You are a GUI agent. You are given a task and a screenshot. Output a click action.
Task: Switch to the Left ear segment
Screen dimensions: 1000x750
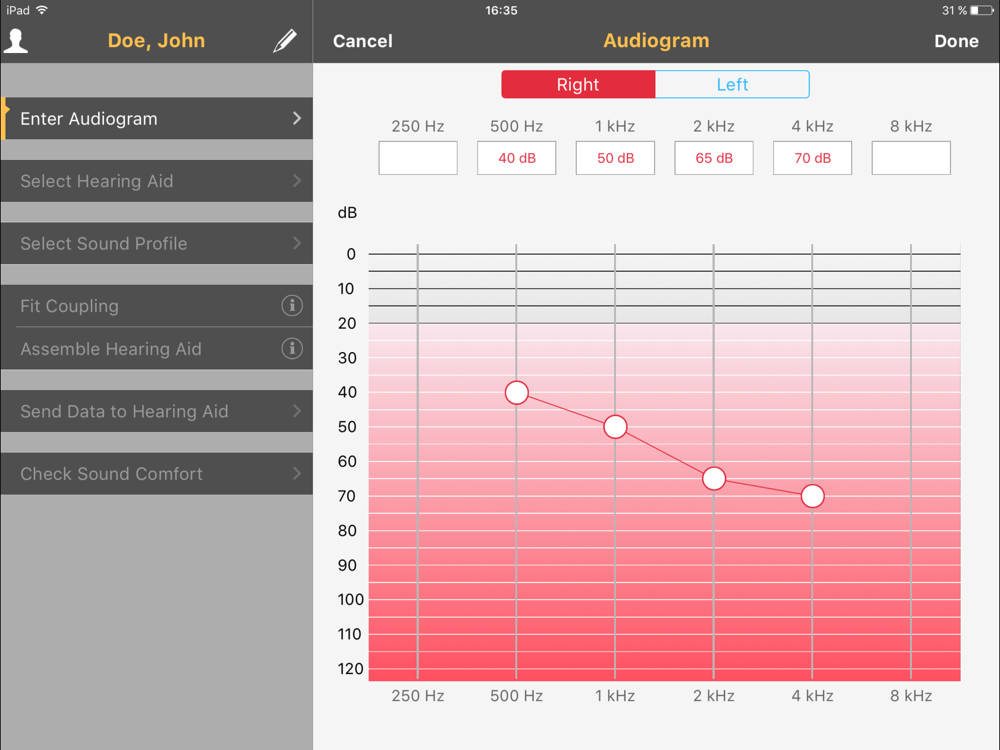pyautogui.click(x=732, y=84)
